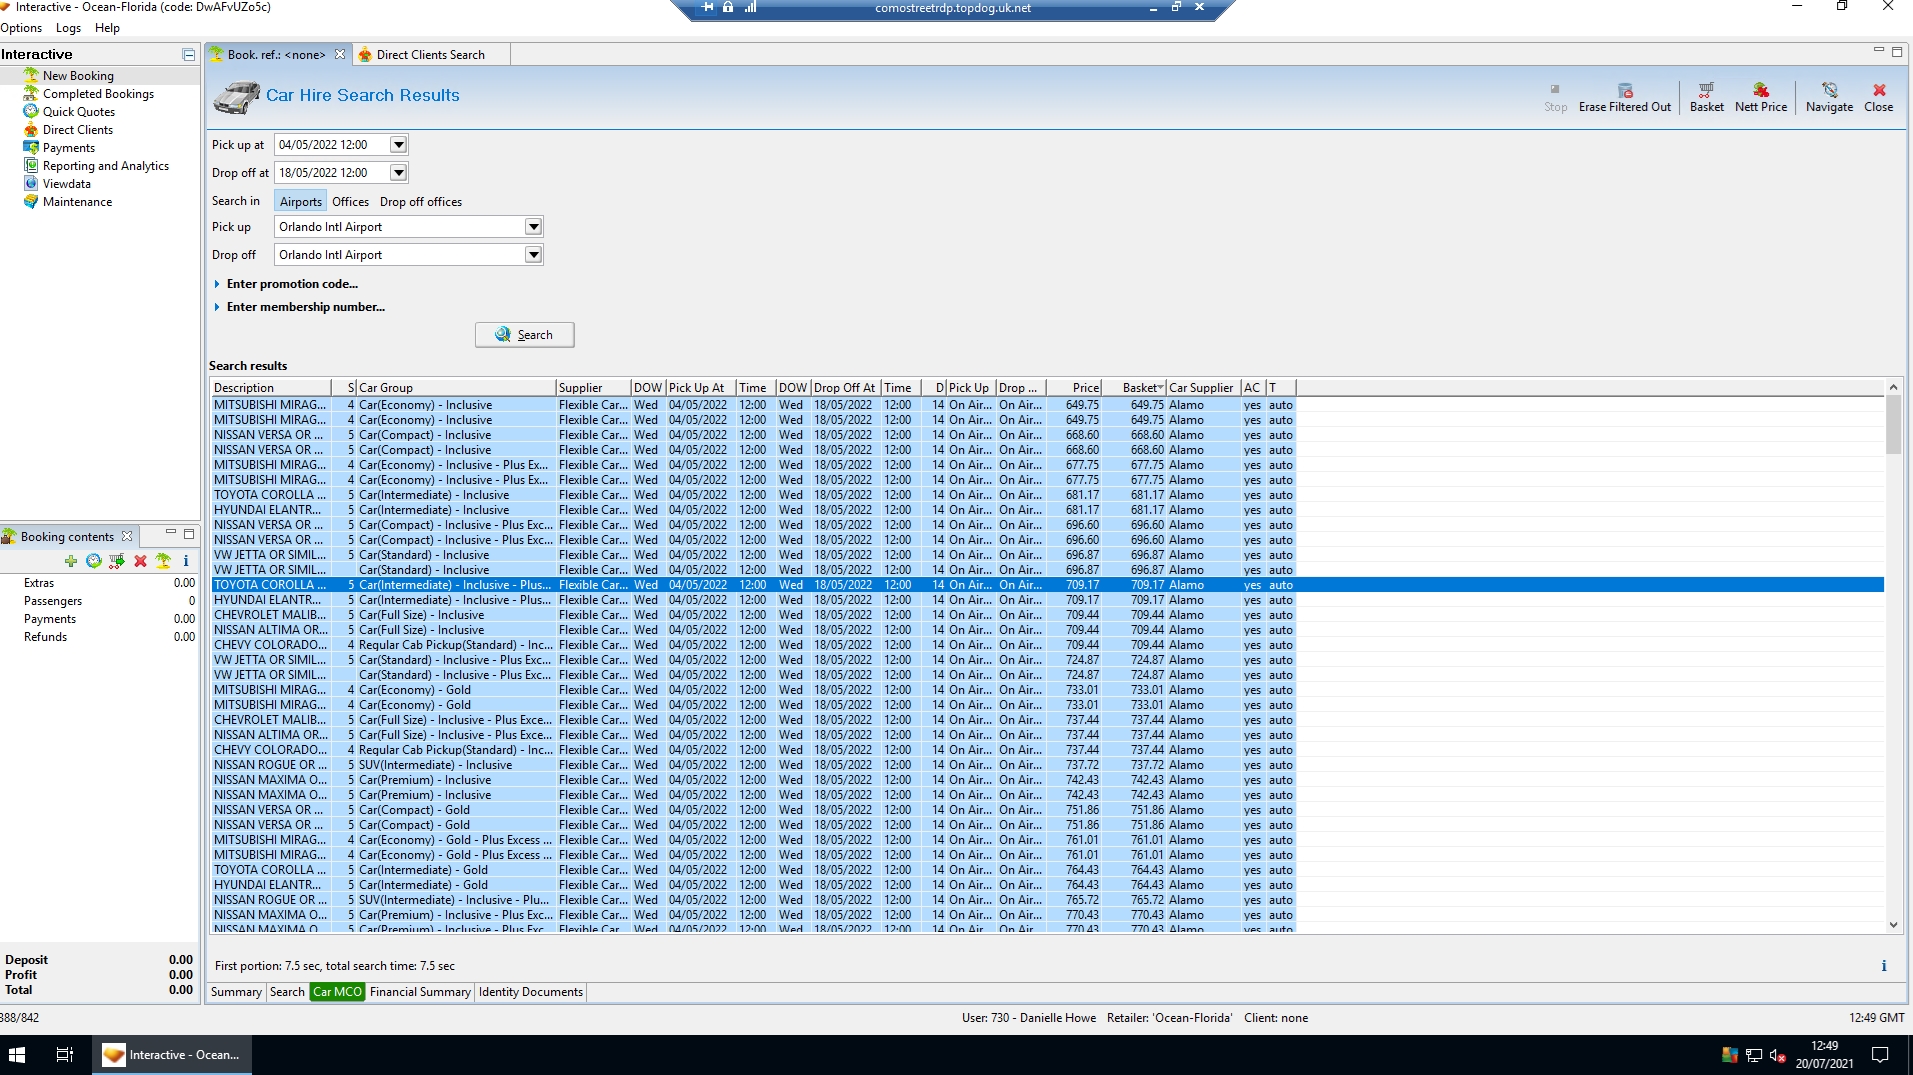This screenshot has width=1913, height=1075.
Task: Open the Logs menu
Action: (x=68, y=28)
